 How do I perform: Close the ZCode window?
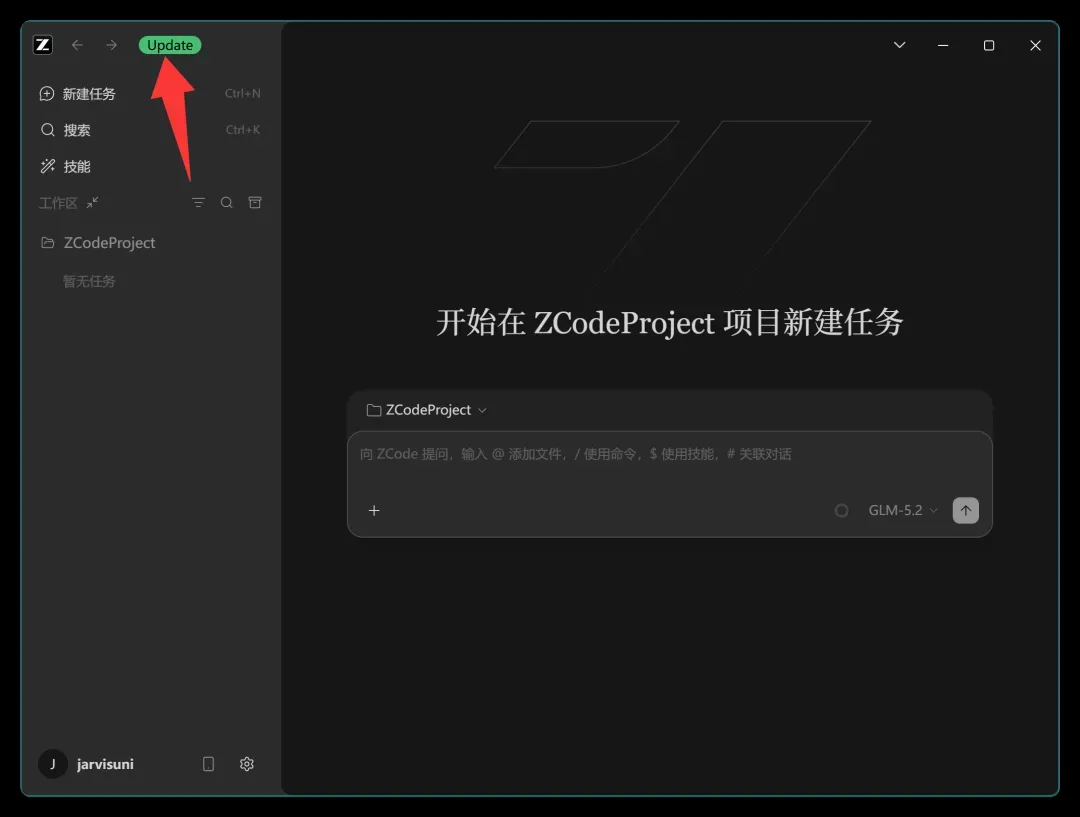tap(1035, 45)
